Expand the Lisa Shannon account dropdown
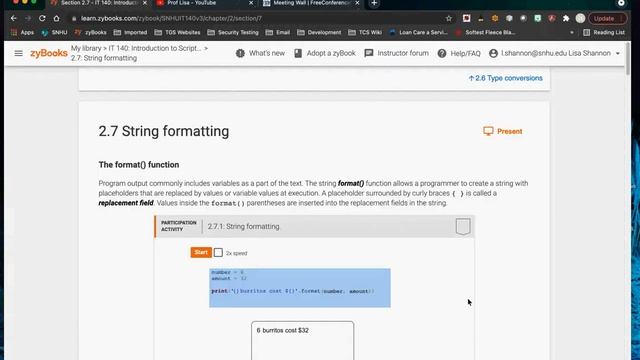 click(554, 53)
